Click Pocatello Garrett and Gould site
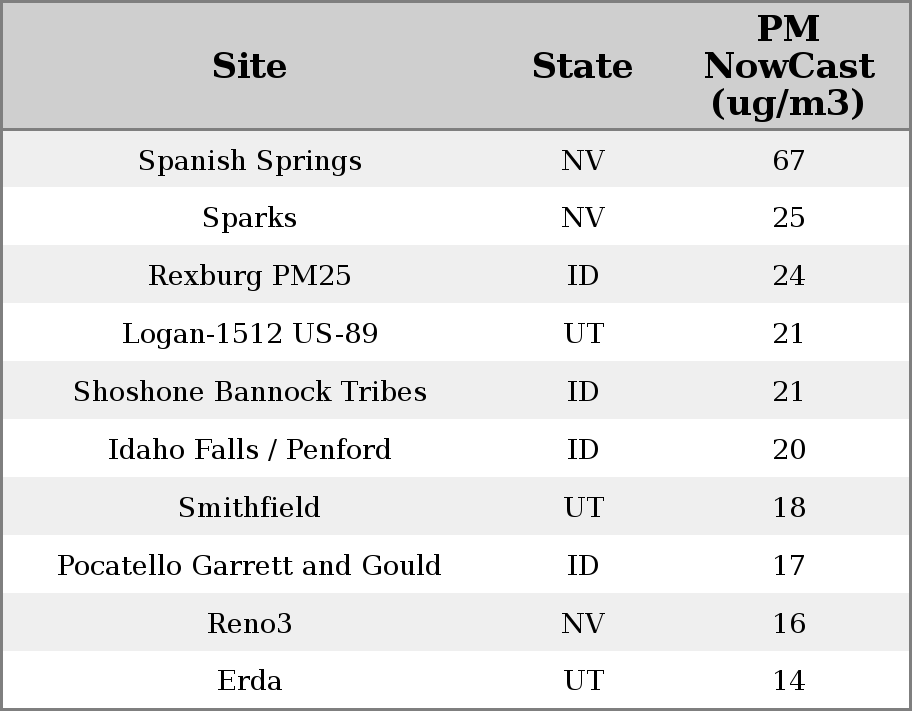This screenshot has width=912, height=711. click(249, 566)
